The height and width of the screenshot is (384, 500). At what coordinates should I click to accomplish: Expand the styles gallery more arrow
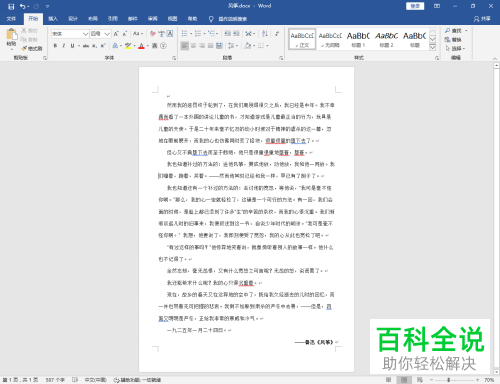pyautogui.click(x=432, y=48)
